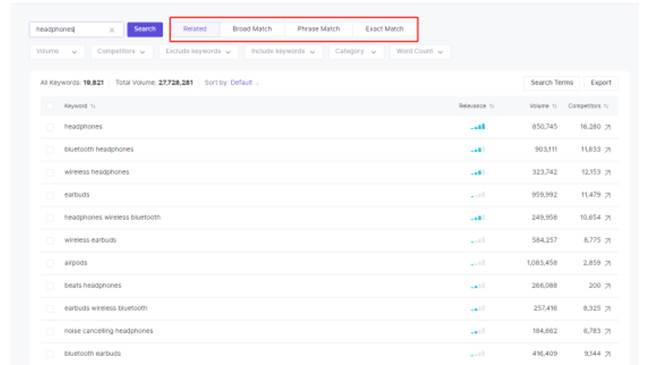Sort by Keyword column arrows icon
Screen dimensions: 650x365
pyautogui.click(x=93, y=106)
